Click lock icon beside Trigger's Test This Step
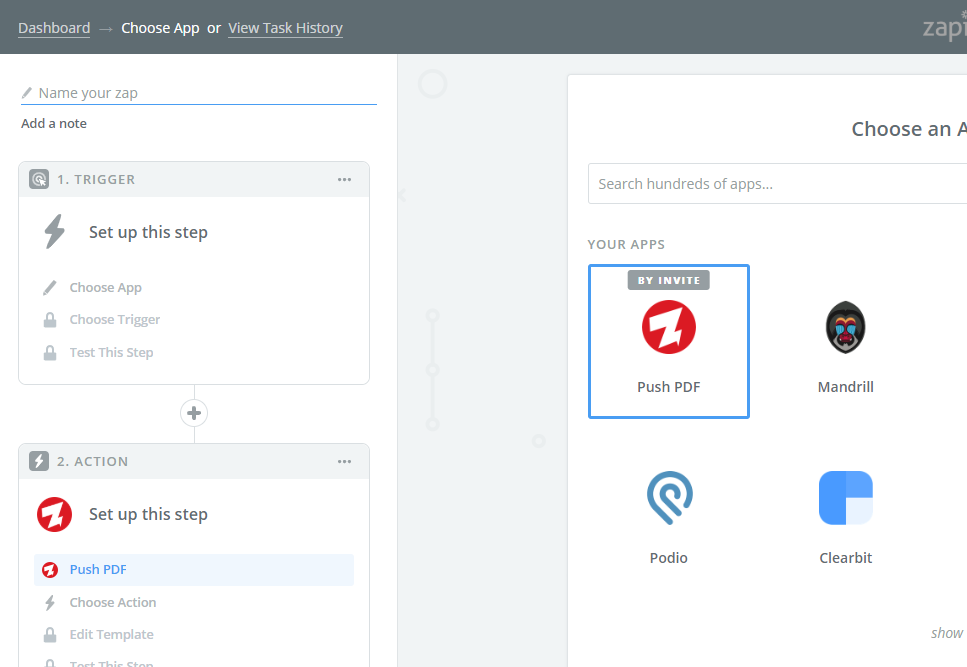The width and height of the screenshot is (967, 667). 50,353
